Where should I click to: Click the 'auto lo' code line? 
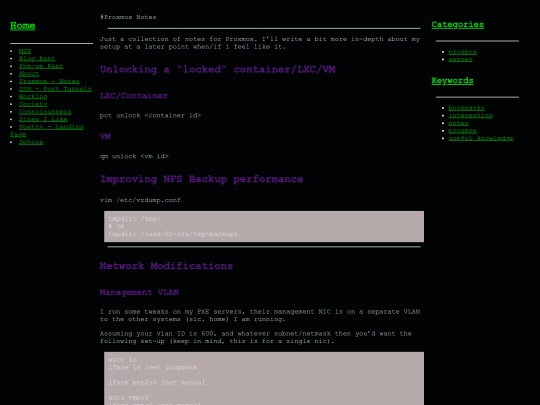(122, 360)
